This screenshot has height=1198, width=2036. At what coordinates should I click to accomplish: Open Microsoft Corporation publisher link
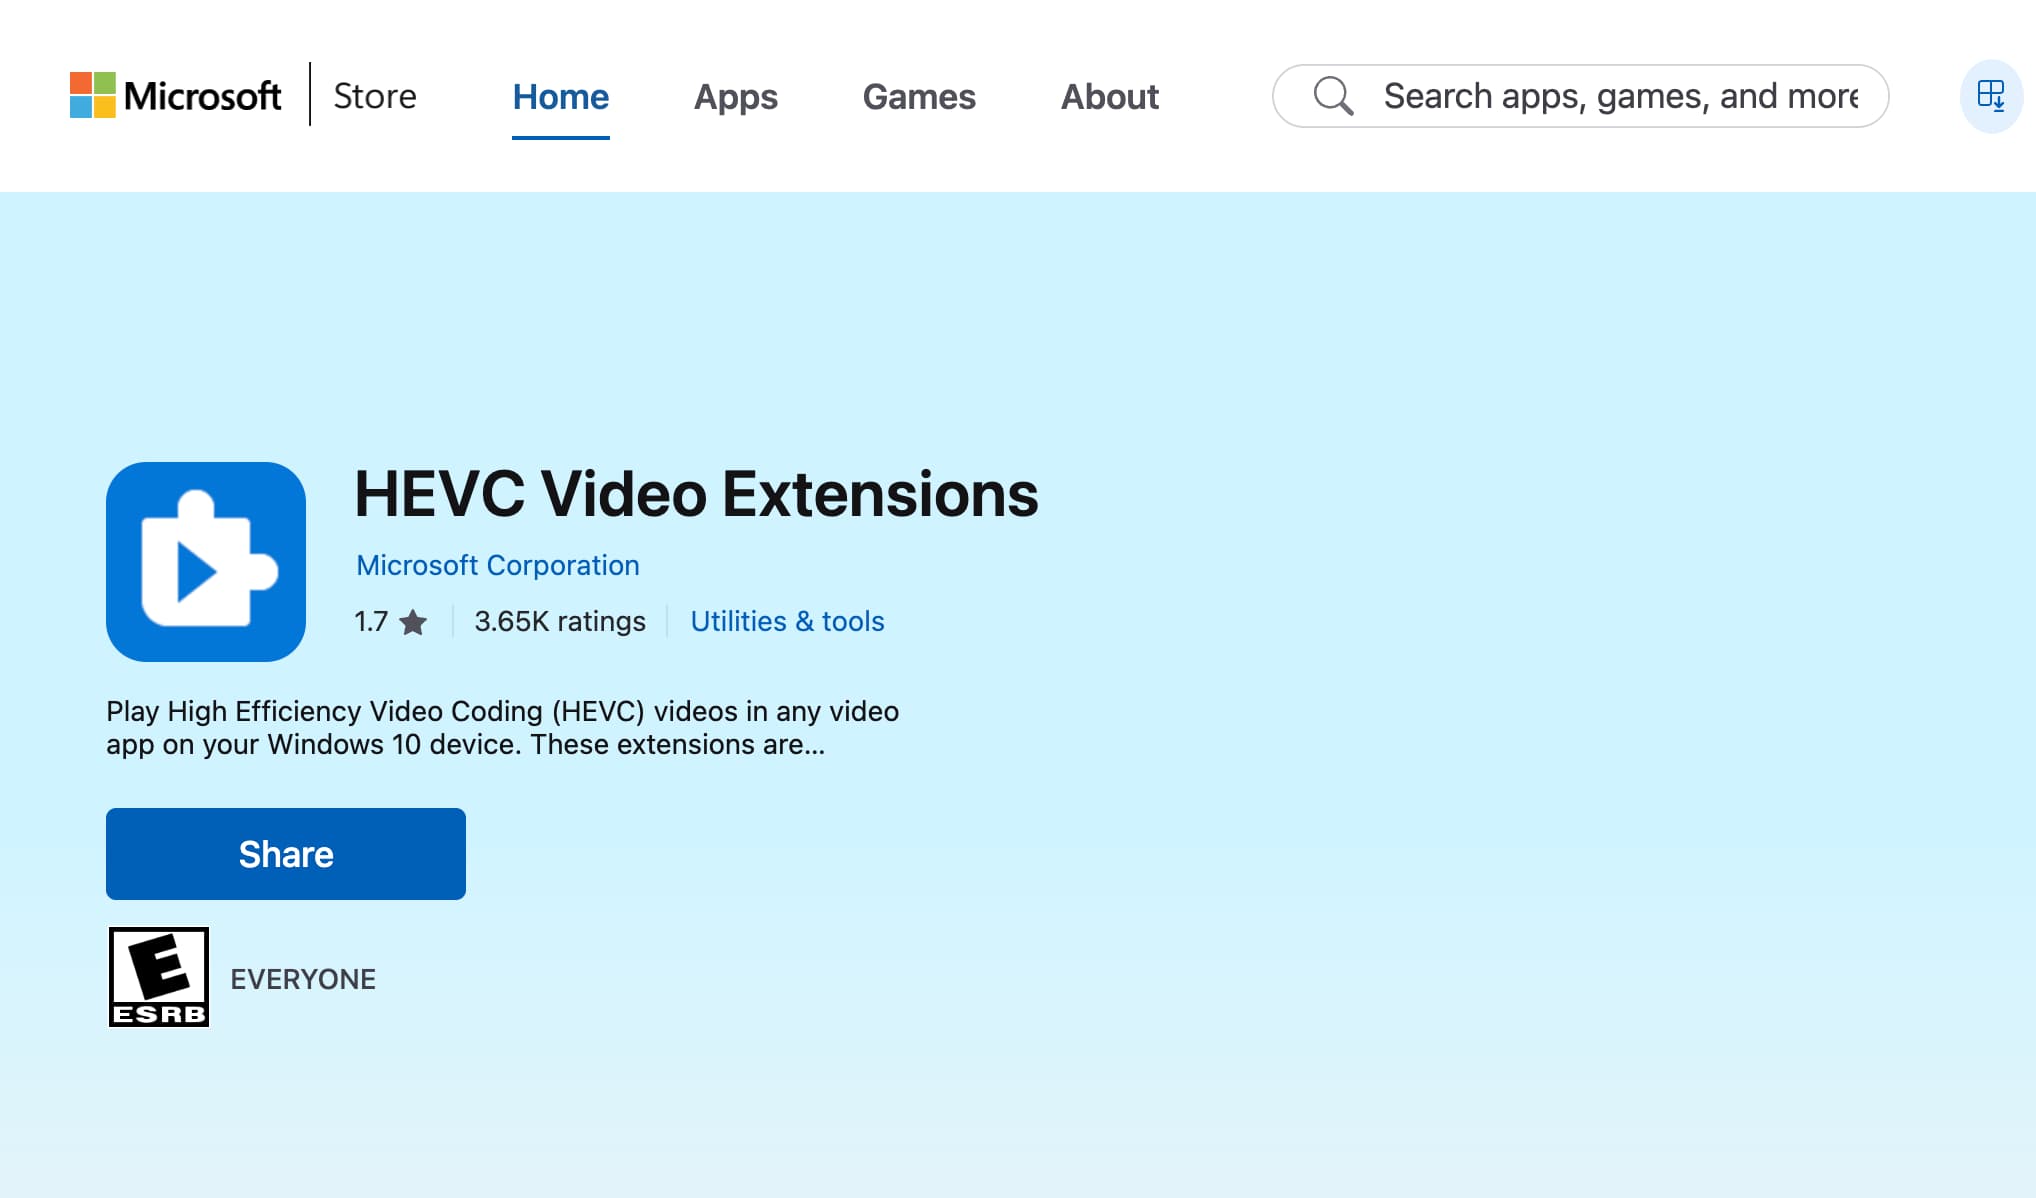(497, 565)
